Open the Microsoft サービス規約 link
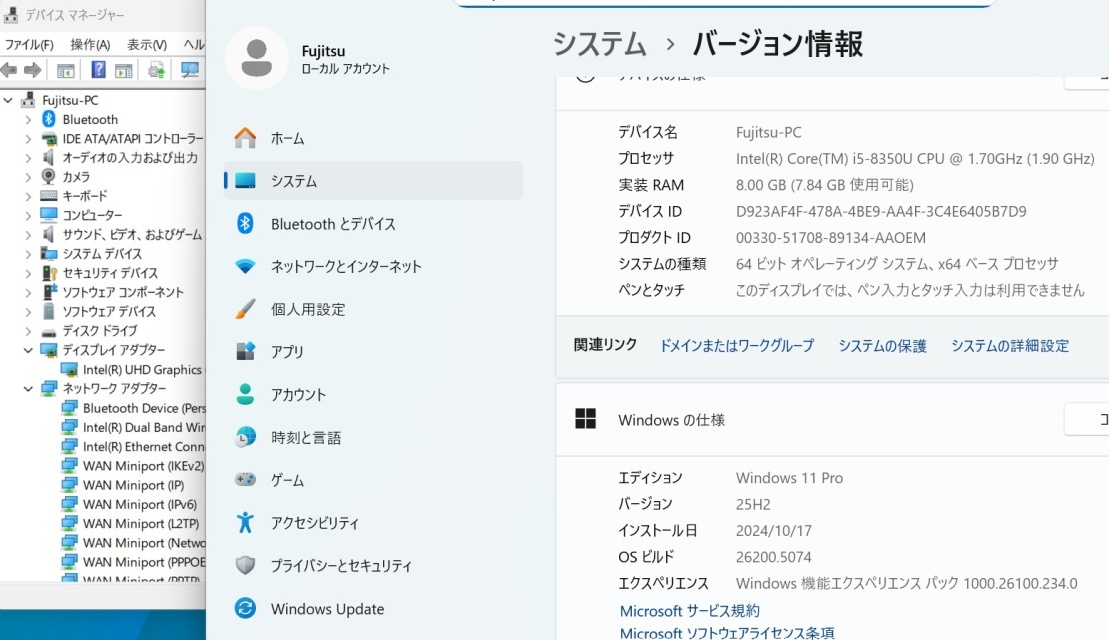The width and height of the screenshot is (1109, 640). [x=689, y=611]
